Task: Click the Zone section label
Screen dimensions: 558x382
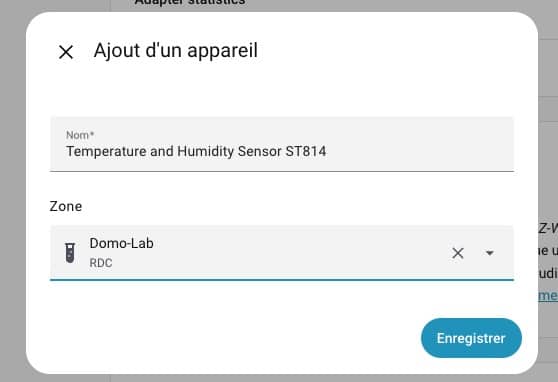Action: point(66,206)
